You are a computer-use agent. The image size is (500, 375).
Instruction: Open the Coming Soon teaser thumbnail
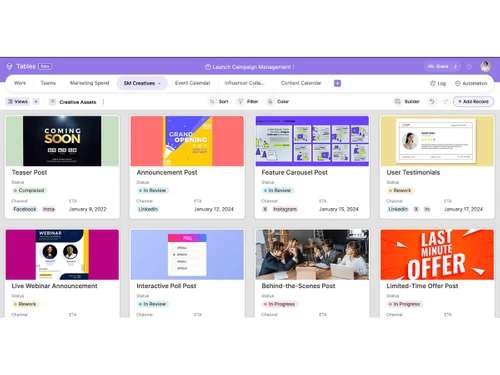point(62,141)
